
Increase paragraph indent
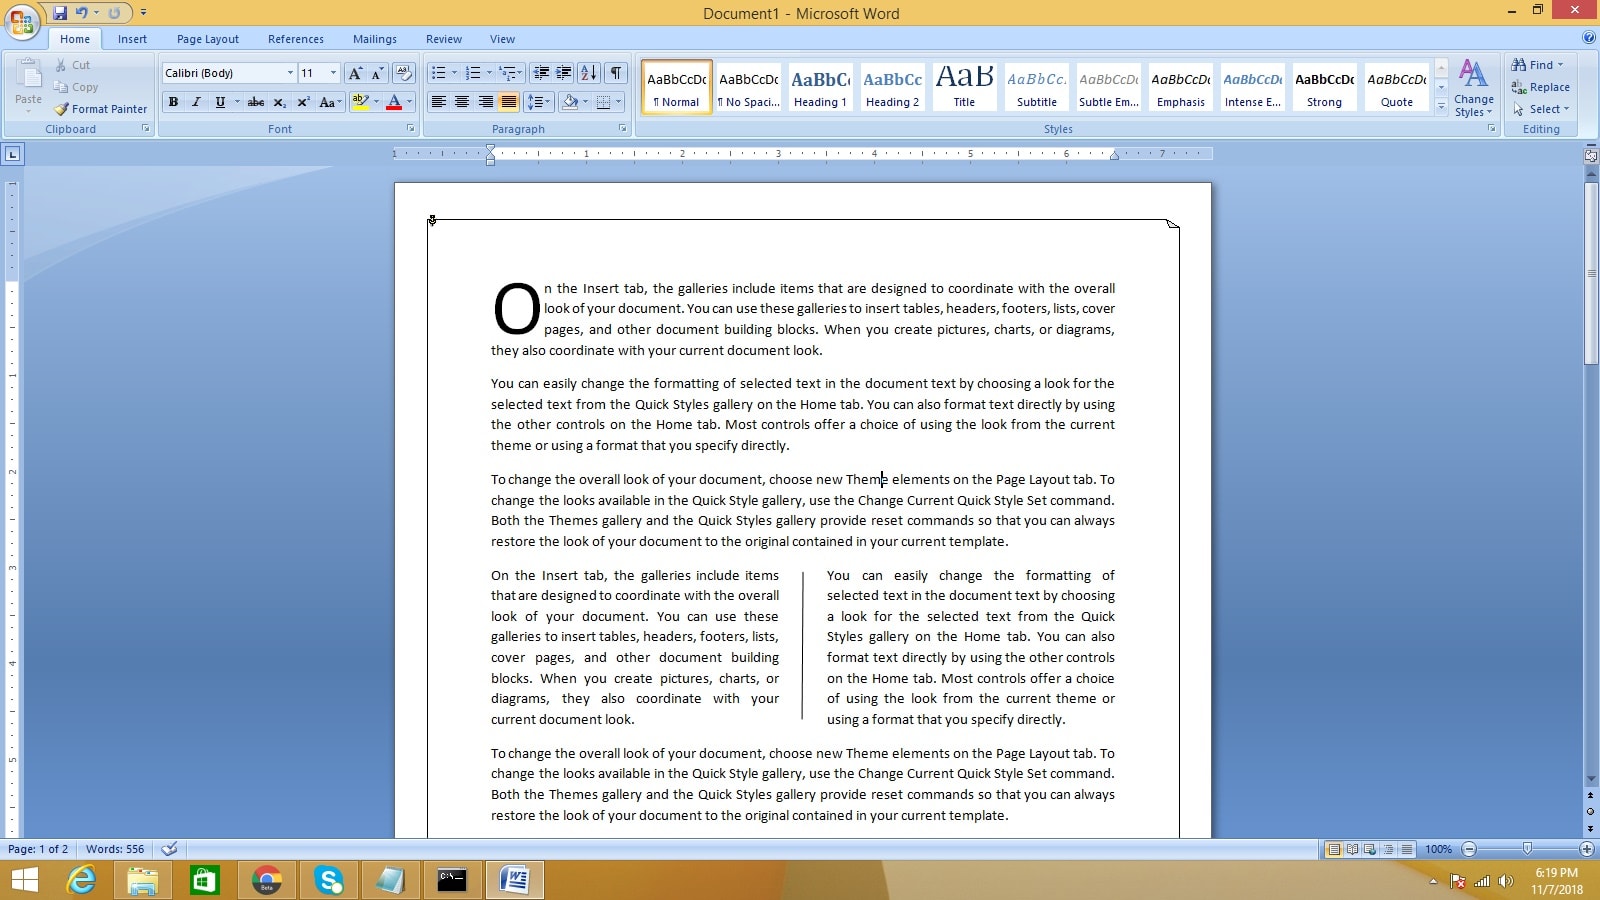click(x=564, y=73)
